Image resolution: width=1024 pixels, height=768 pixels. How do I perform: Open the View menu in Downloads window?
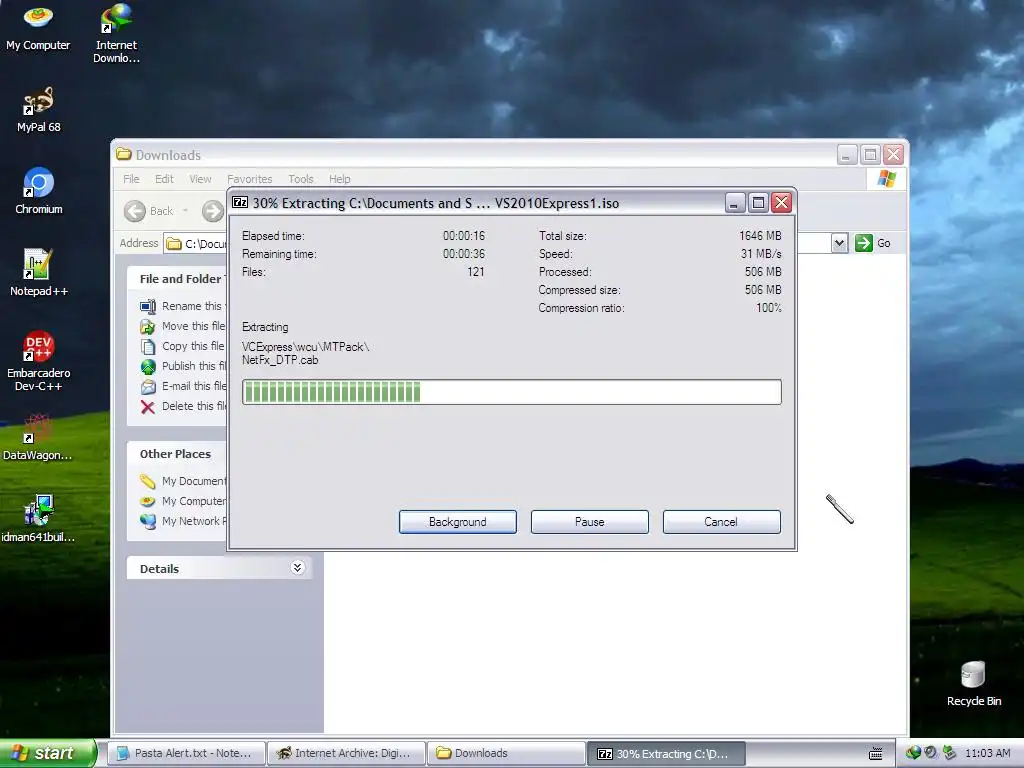(x=200, y=179)
